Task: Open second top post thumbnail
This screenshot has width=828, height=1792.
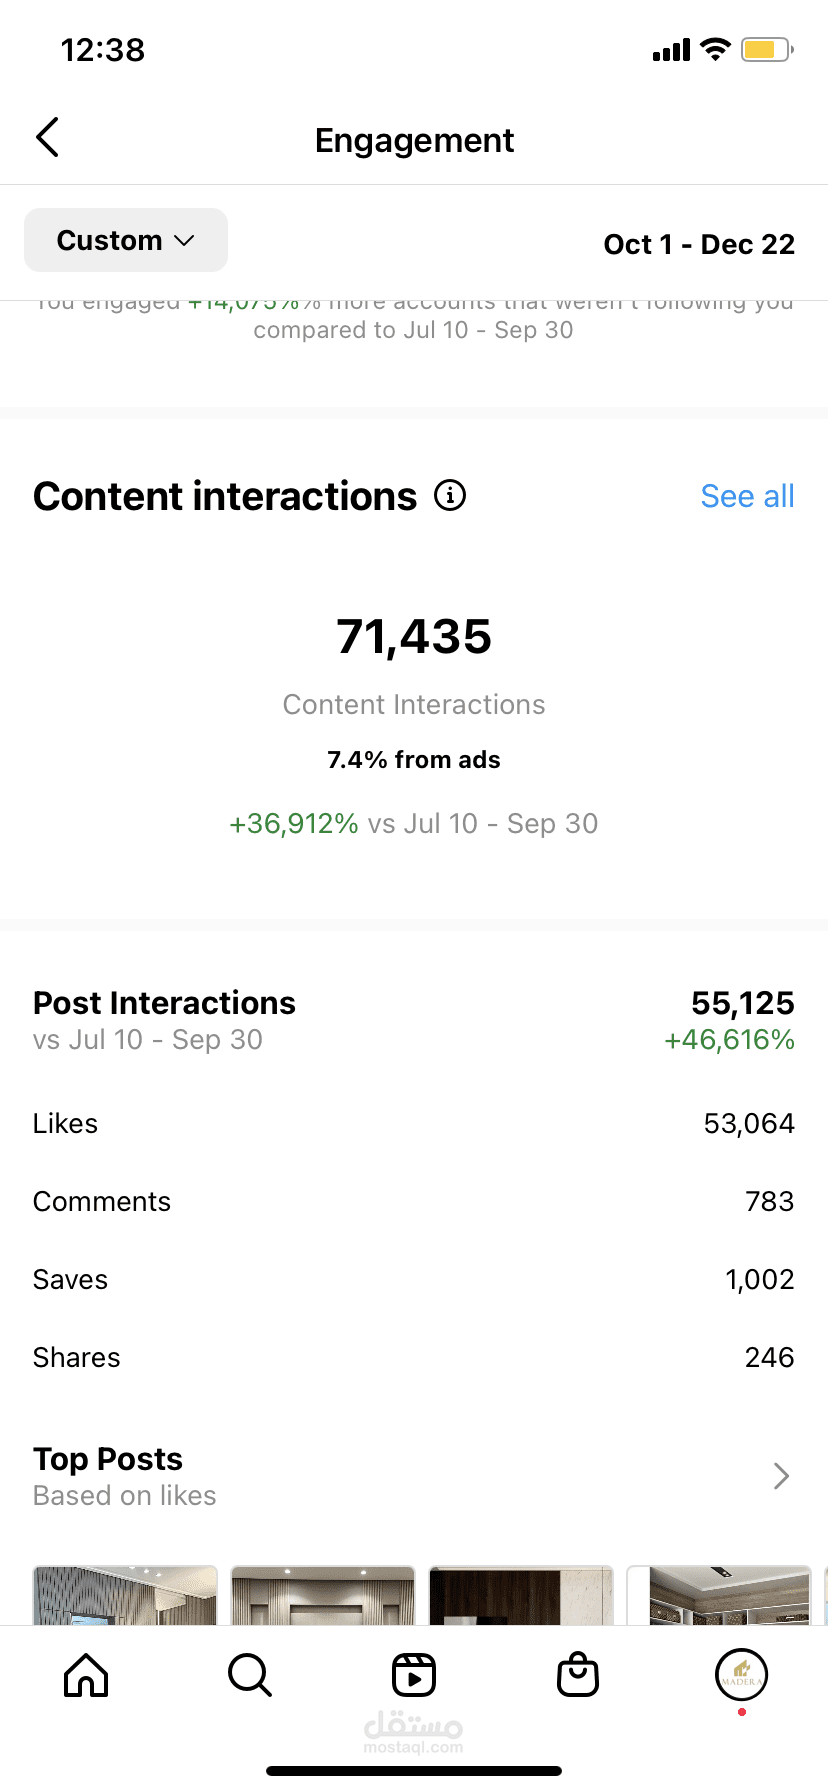Action: tap(323, 1596)
